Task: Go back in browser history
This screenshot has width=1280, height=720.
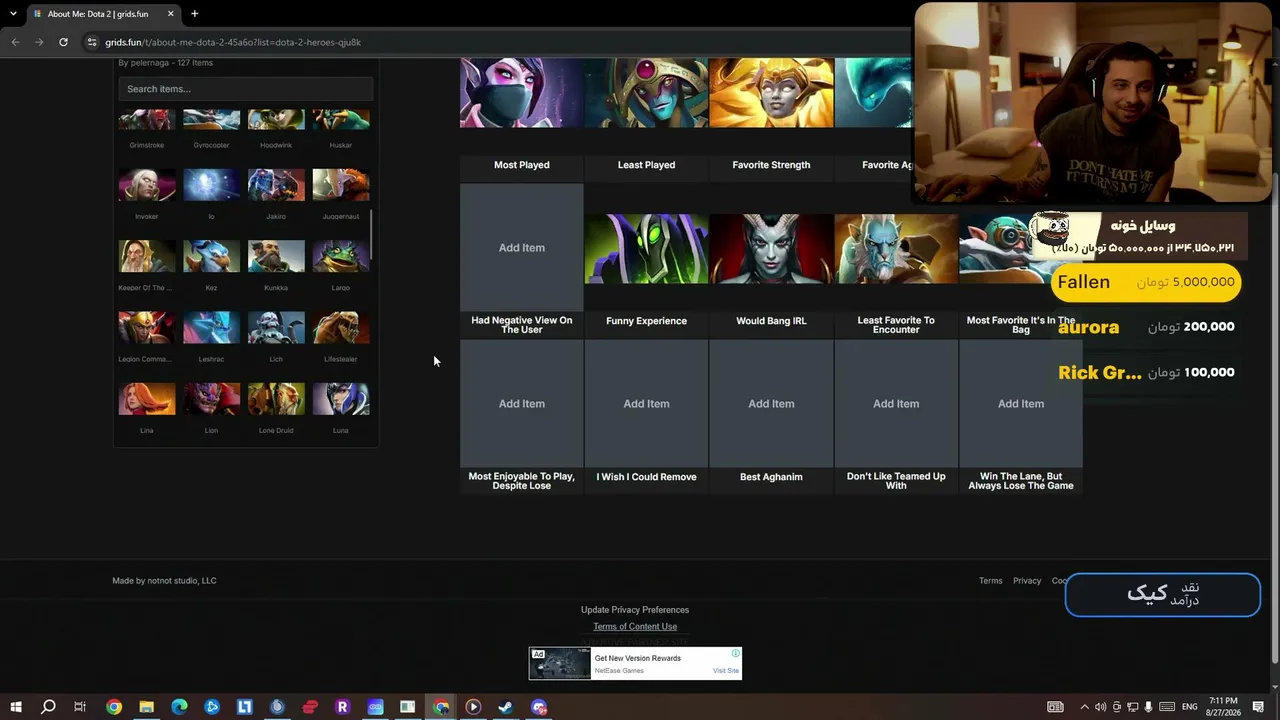Action: (x=15, y=42)
